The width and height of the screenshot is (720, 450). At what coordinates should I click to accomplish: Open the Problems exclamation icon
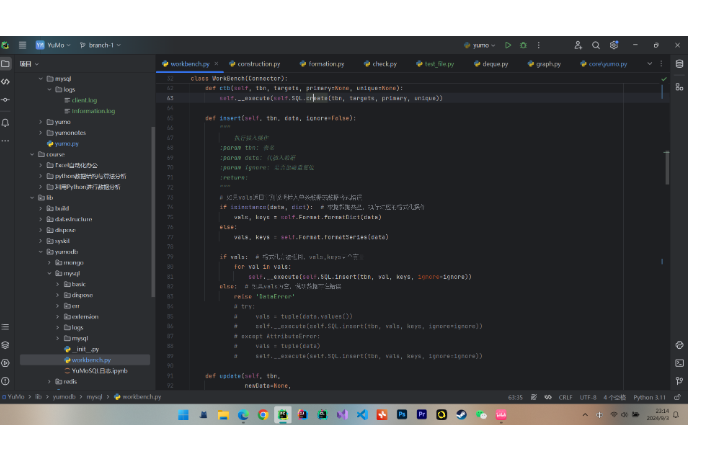6,381
